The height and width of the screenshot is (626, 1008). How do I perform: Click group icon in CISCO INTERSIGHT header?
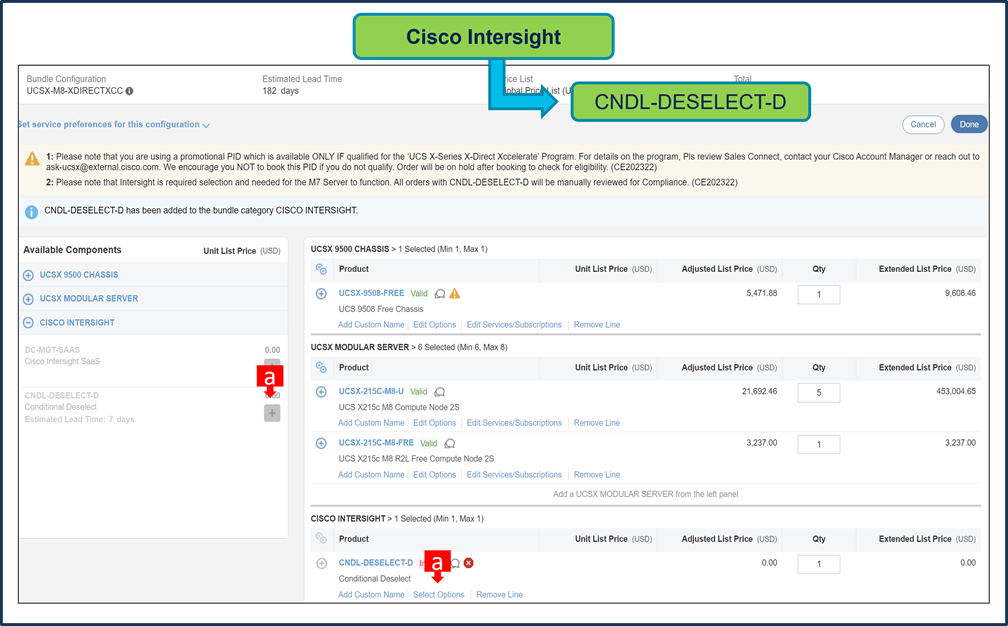(x=321, y=539)
